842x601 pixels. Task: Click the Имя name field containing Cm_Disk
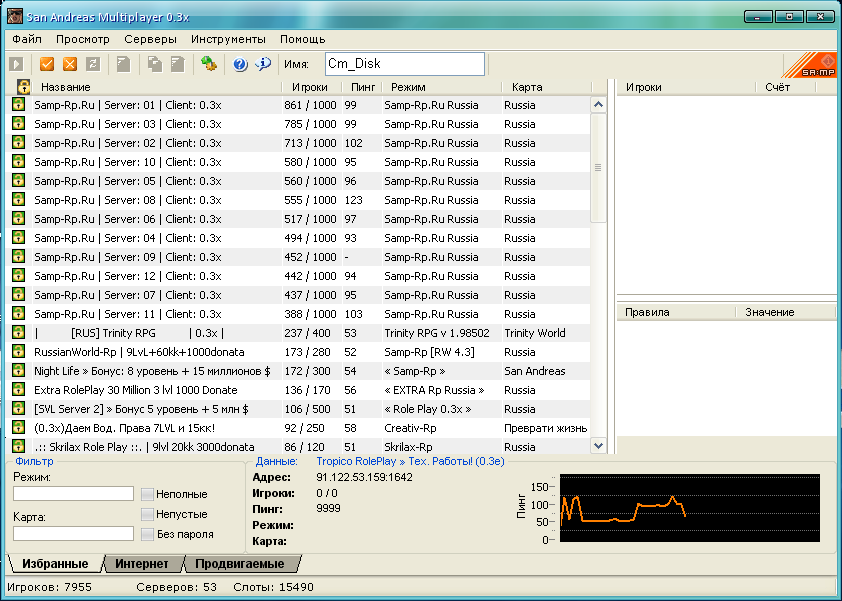click(405, 64)
